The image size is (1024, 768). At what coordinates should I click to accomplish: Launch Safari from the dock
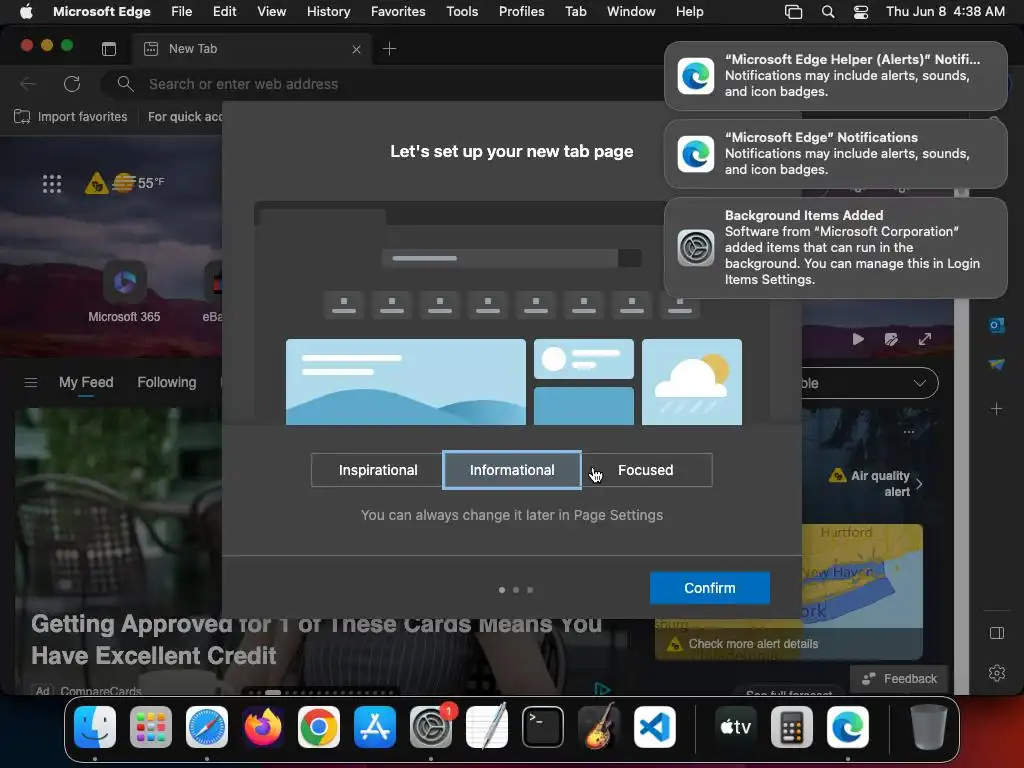(207, 727)
